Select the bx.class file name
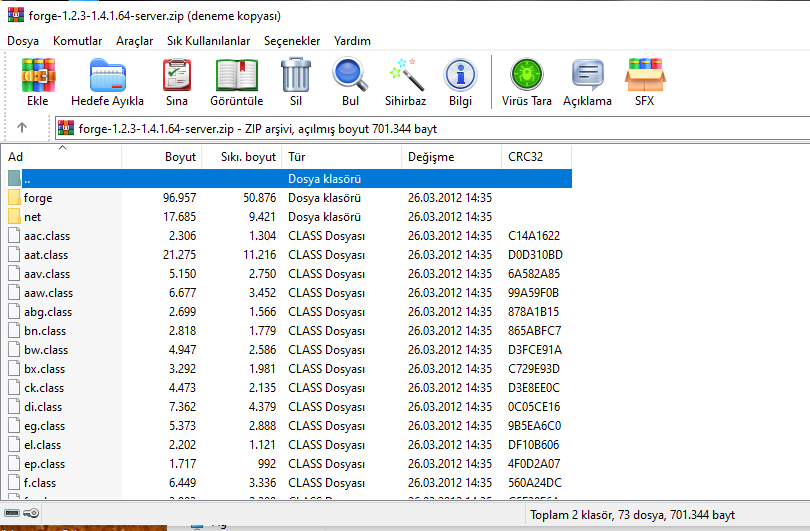This screenshot has width=810, height=531. point(44,369)
